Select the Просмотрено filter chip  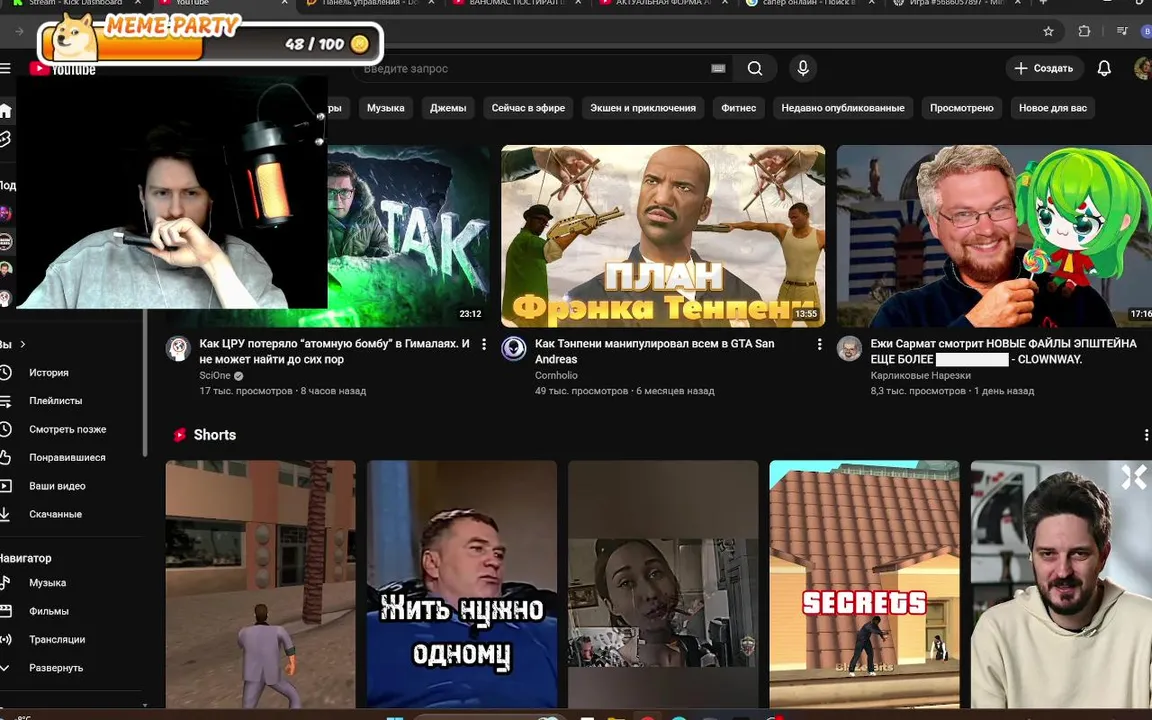tap(962, 108)
